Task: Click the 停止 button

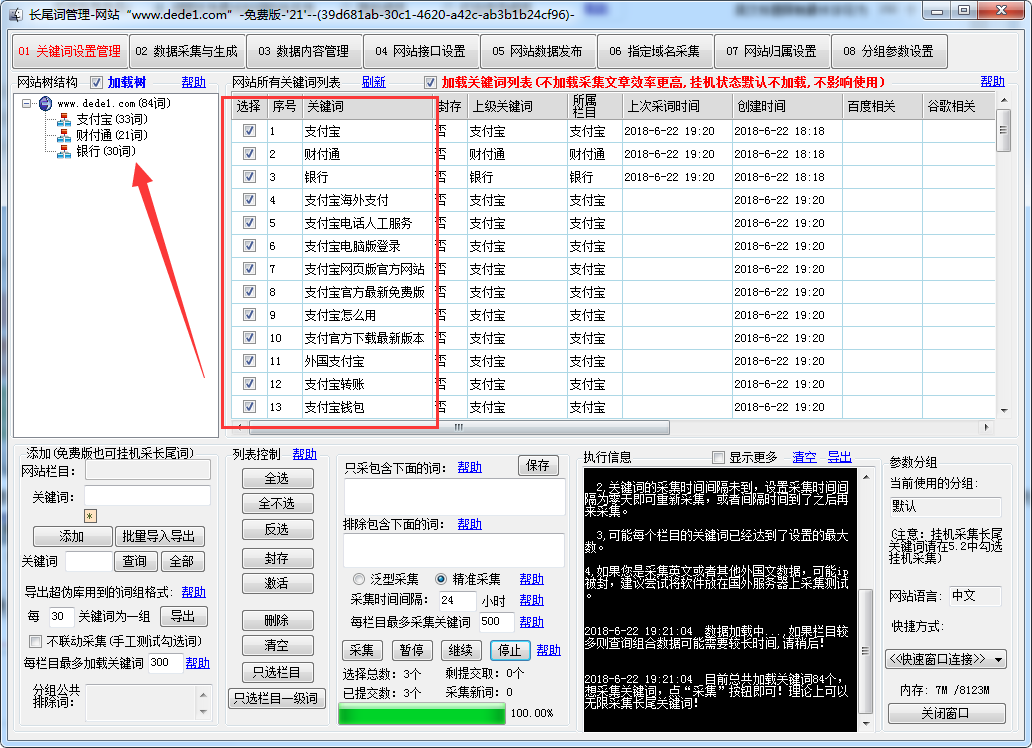Action: [510, 651]
